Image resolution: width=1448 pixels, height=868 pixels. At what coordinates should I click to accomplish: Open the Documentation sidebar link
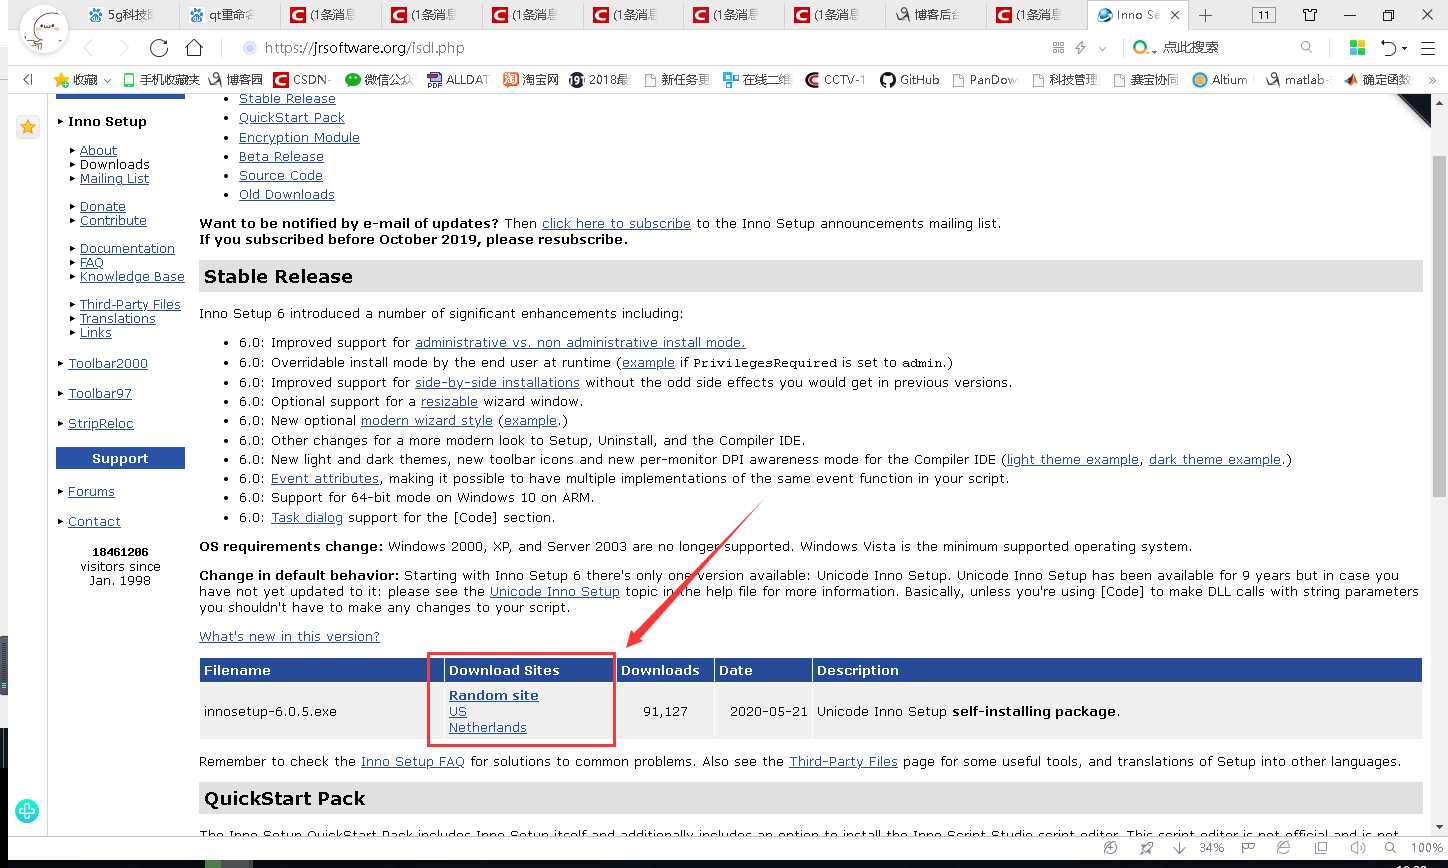tap(127, 249)
